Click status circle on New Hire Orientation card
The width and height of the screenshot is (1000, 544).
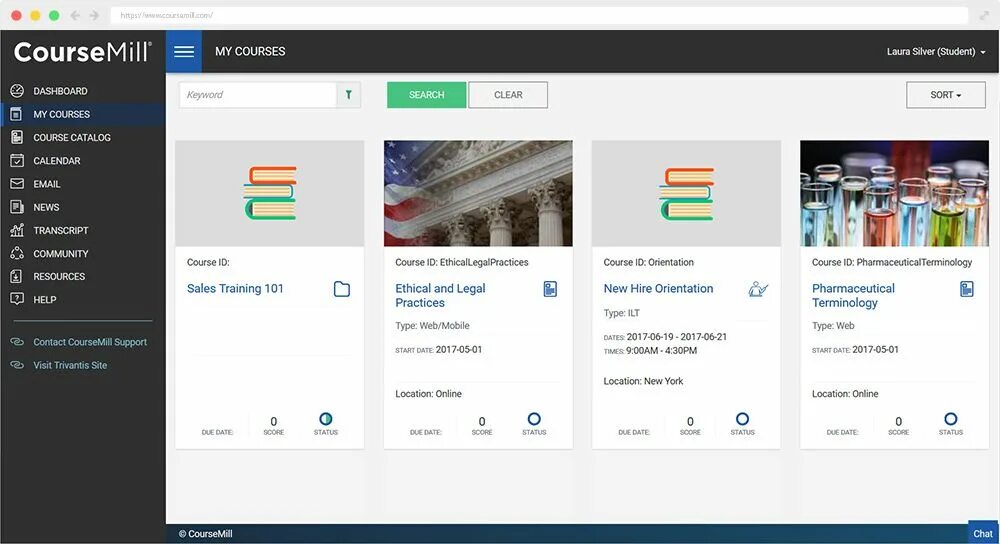[742, 419]
